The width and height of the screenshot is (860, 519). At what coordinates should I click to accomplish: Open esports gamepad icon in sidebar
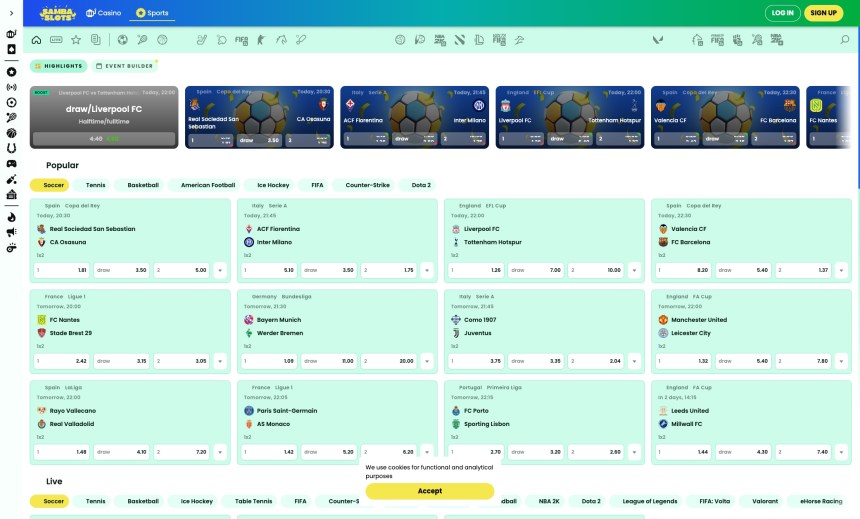tap(11, 163)
